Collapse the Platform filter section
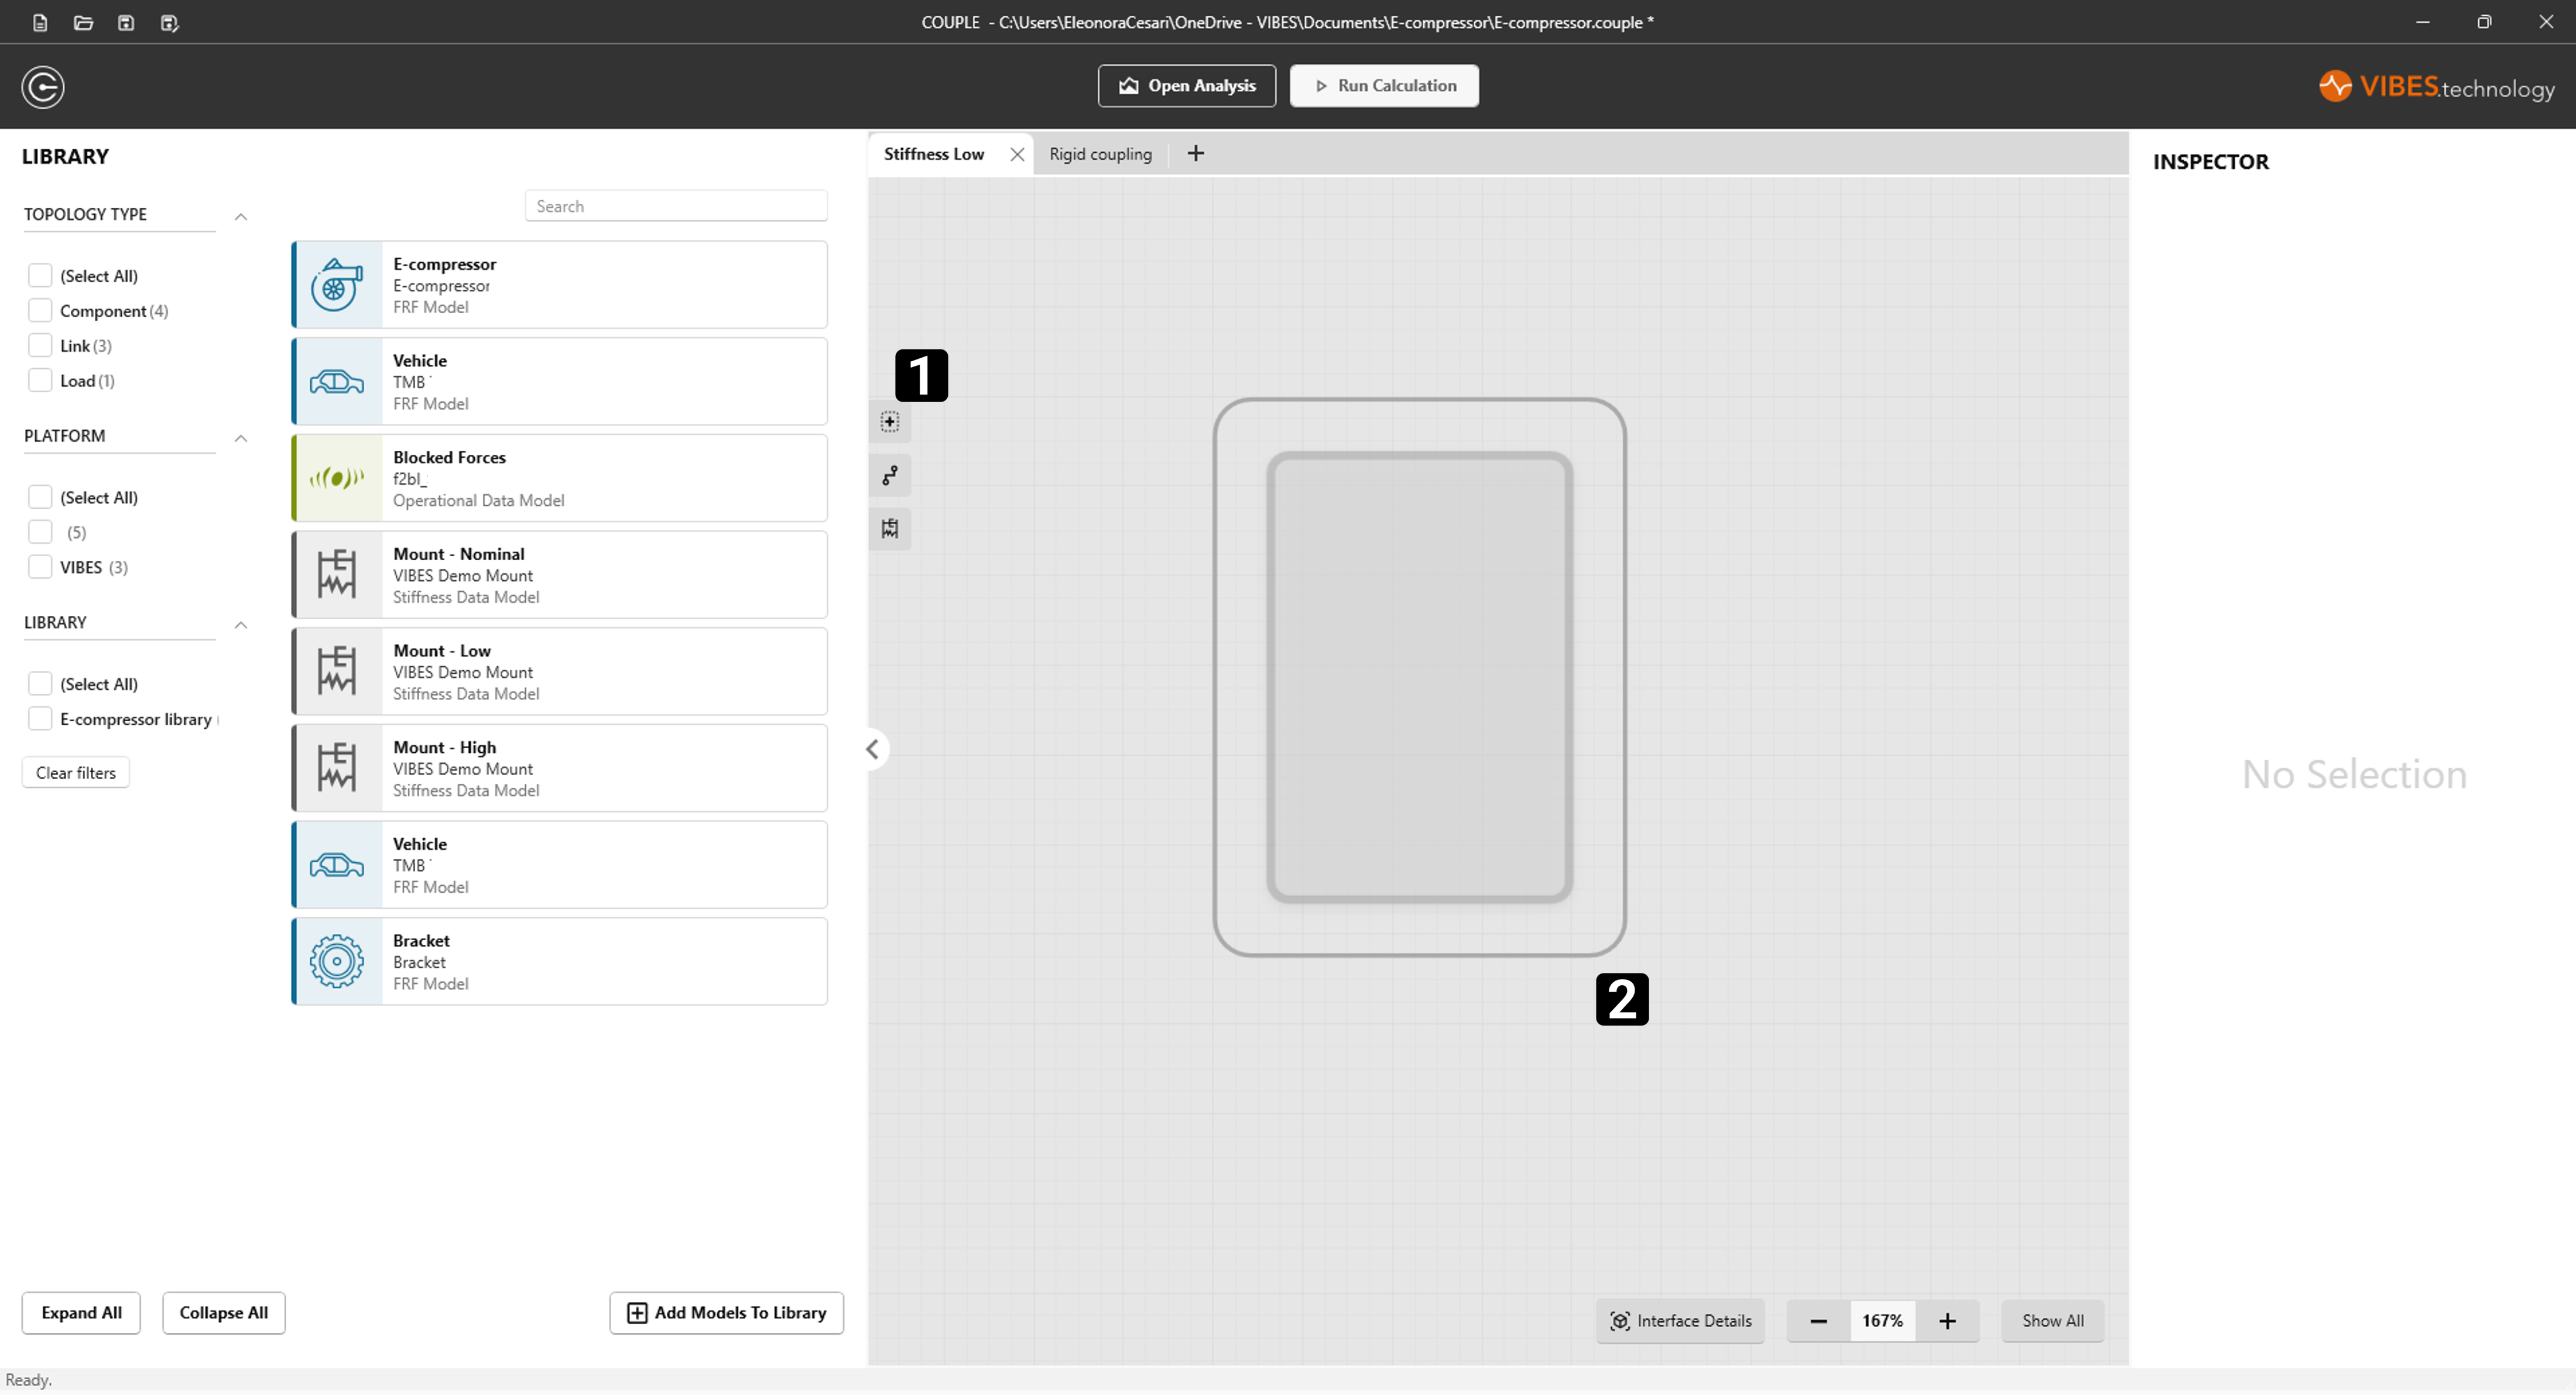The width and height of the screenshot is (2576, 1395). click(x=241, y=438)
